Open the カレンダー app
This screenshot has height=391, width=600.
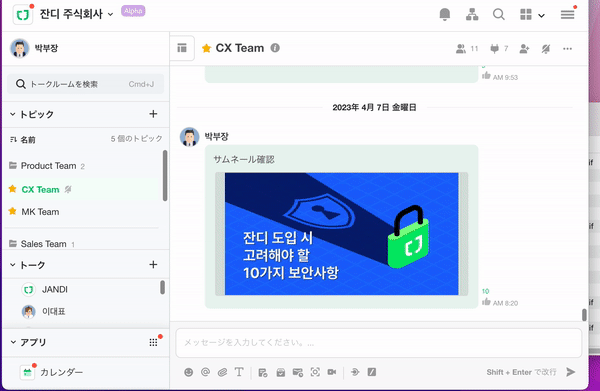(61, 372)
